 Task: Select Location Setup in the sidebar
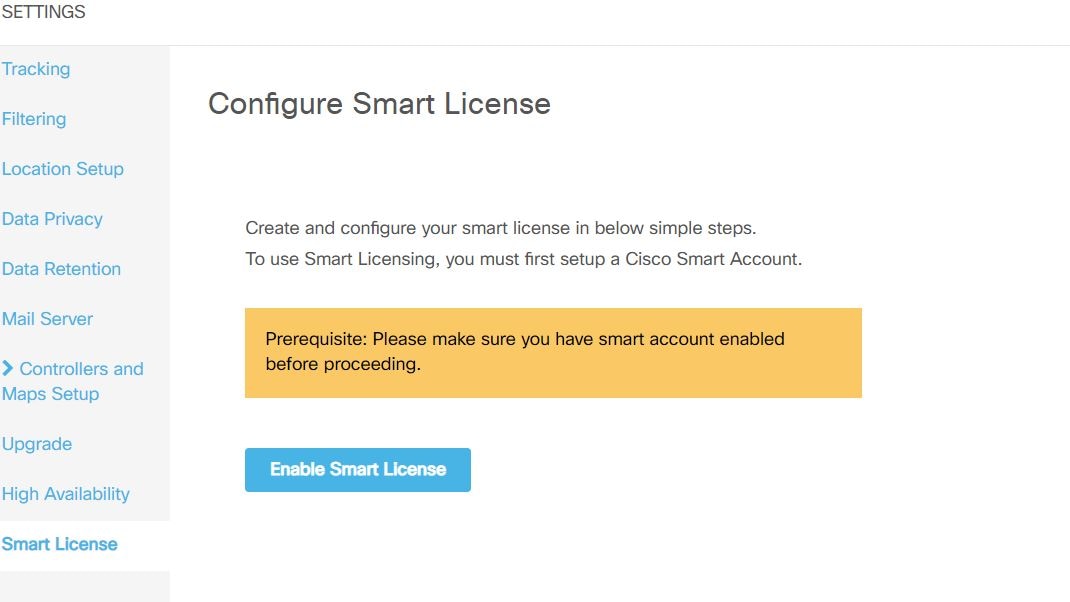[x=63, y=169]
